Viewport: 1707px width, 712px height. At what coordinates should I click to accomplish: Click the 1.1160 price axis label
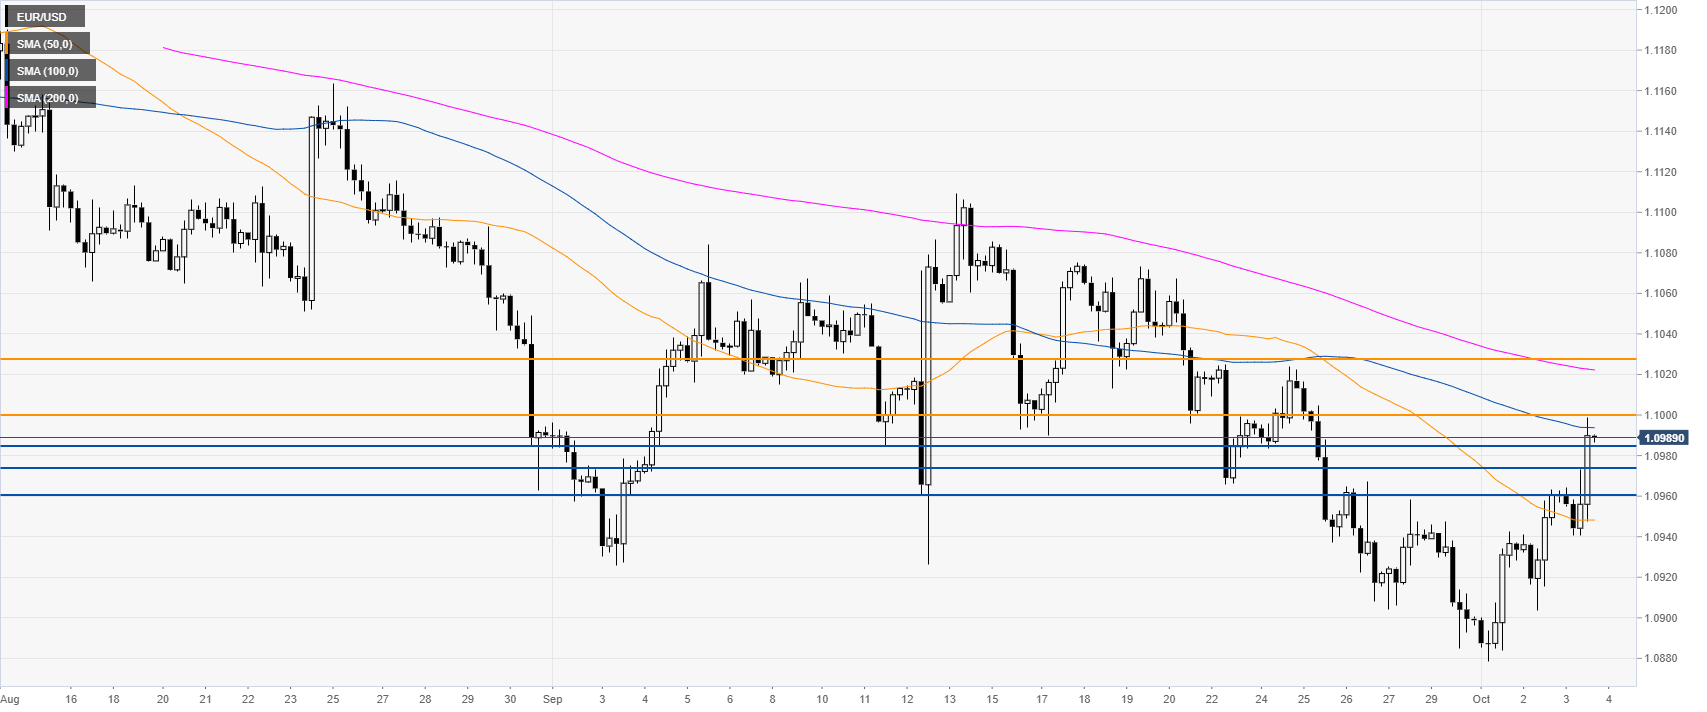(x=1662, y=91)
